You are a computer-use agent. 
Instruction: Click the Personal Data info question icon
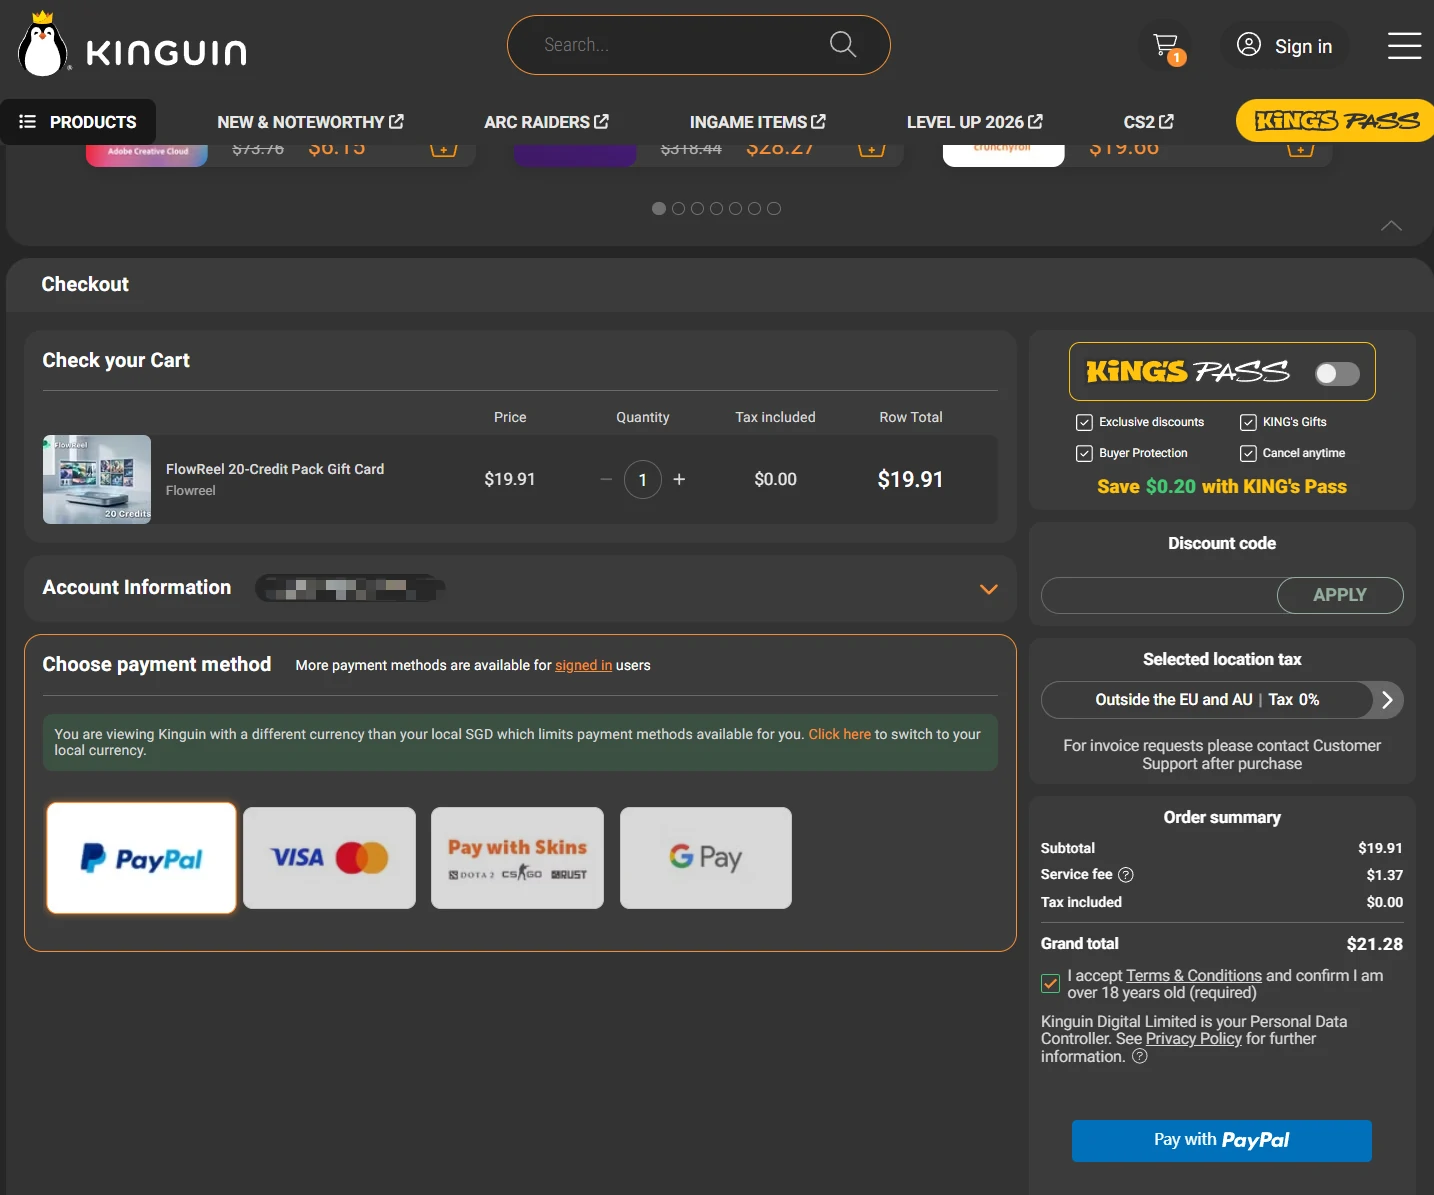click(1139, 1056)
